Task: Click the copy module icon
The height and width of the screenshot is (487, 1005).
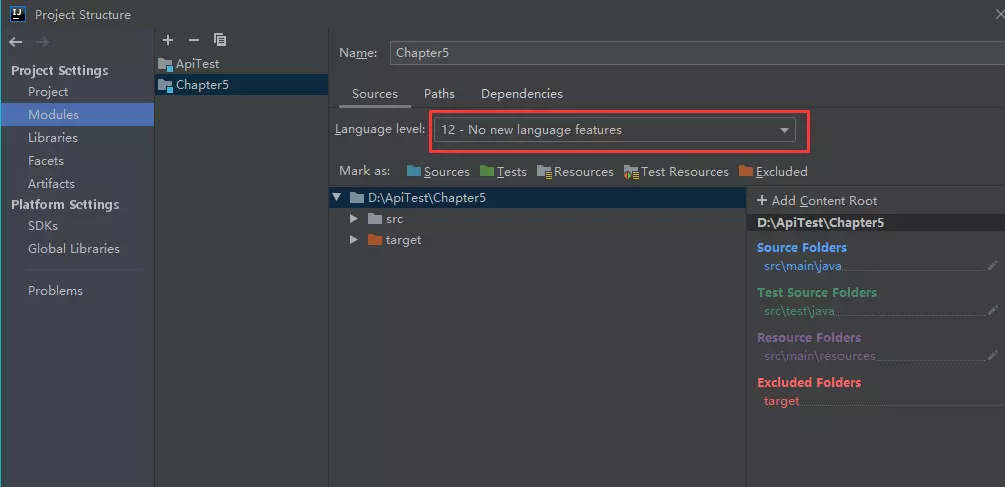Action: coord(220,40)
